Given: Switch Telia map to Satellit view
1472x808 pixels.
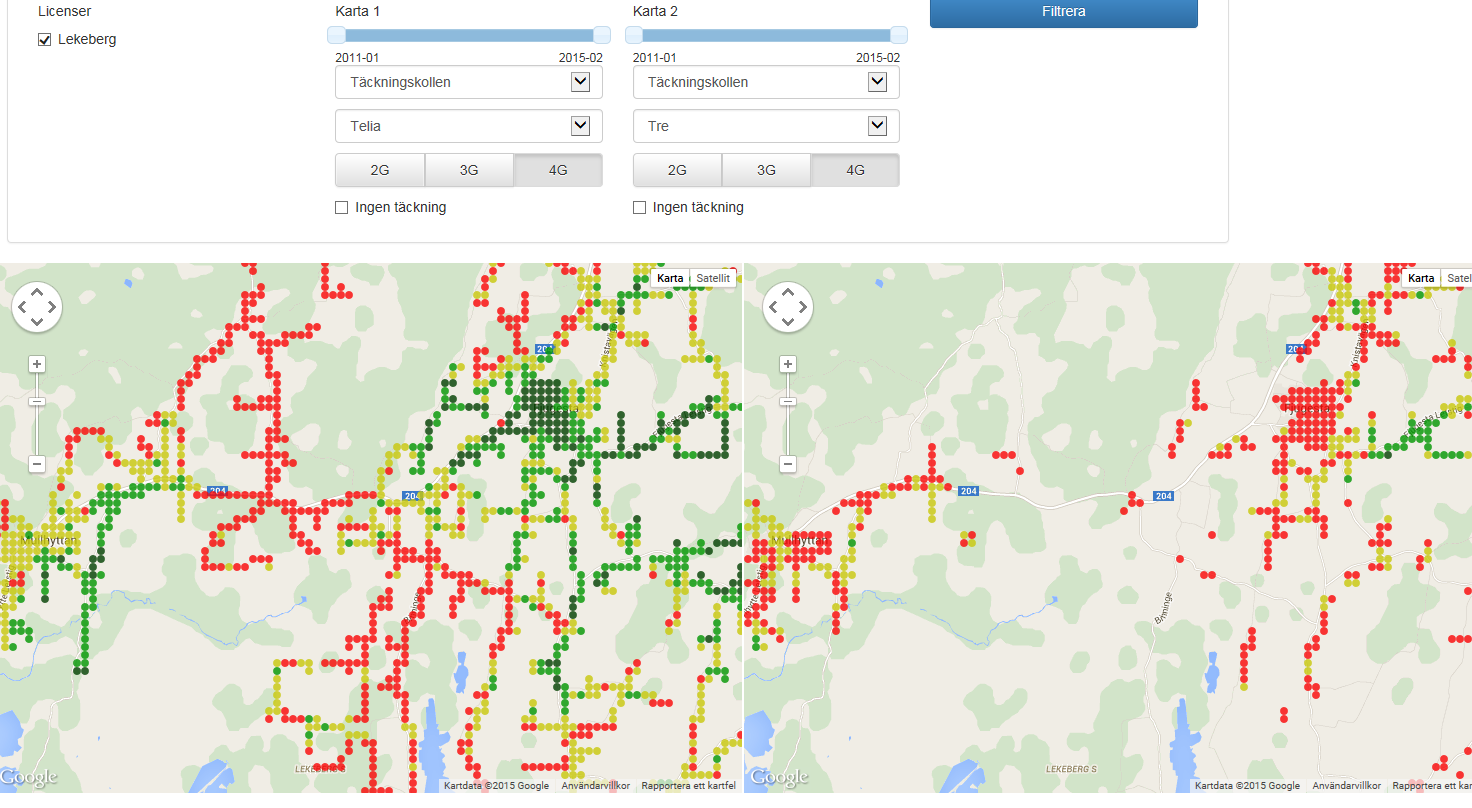Looking at the screenshot, I should pyautogui.click(x=713, y=278).
